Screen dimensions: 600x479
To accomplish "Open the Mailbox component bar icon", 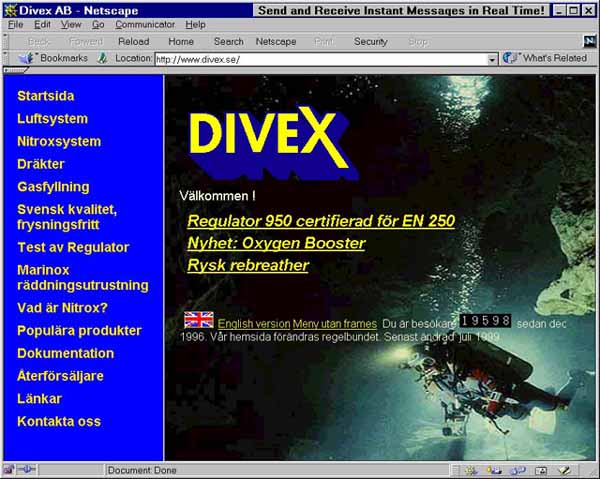I will [494, 470].
